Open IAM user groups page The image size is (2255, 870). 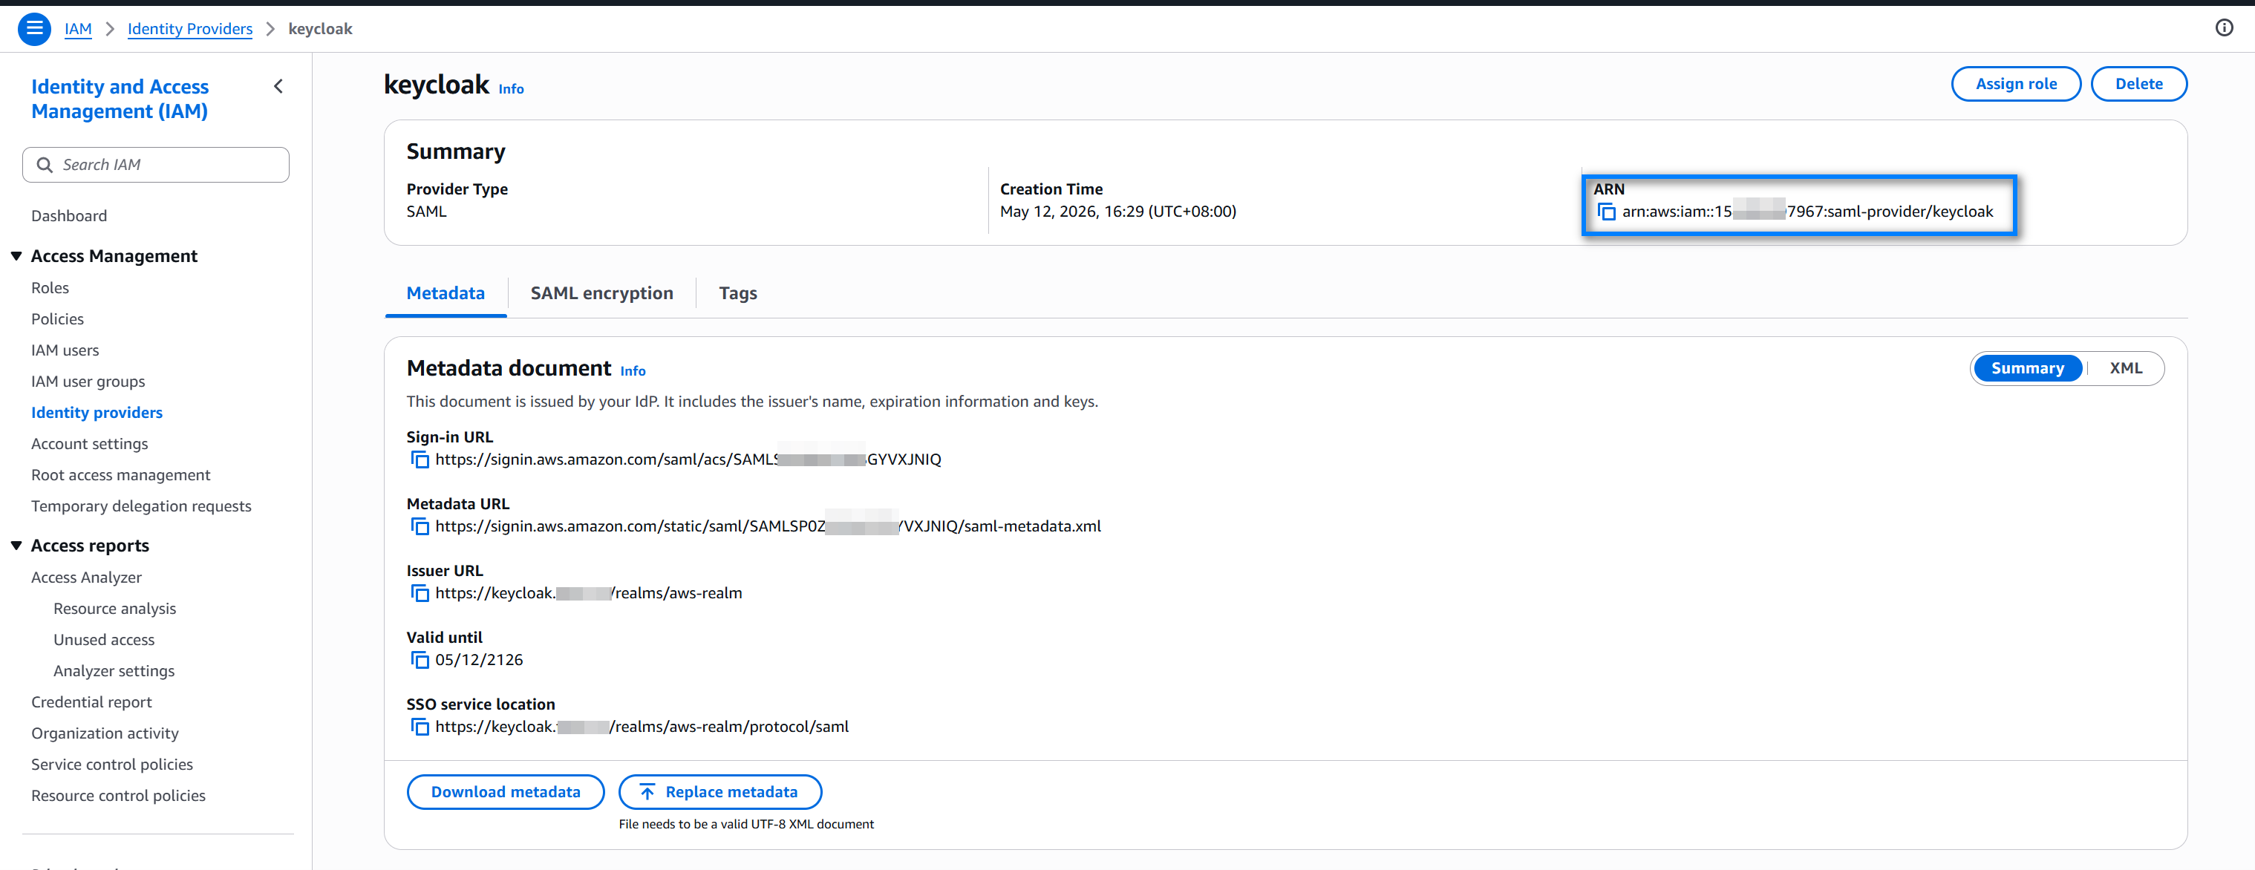tap(88, 381)
